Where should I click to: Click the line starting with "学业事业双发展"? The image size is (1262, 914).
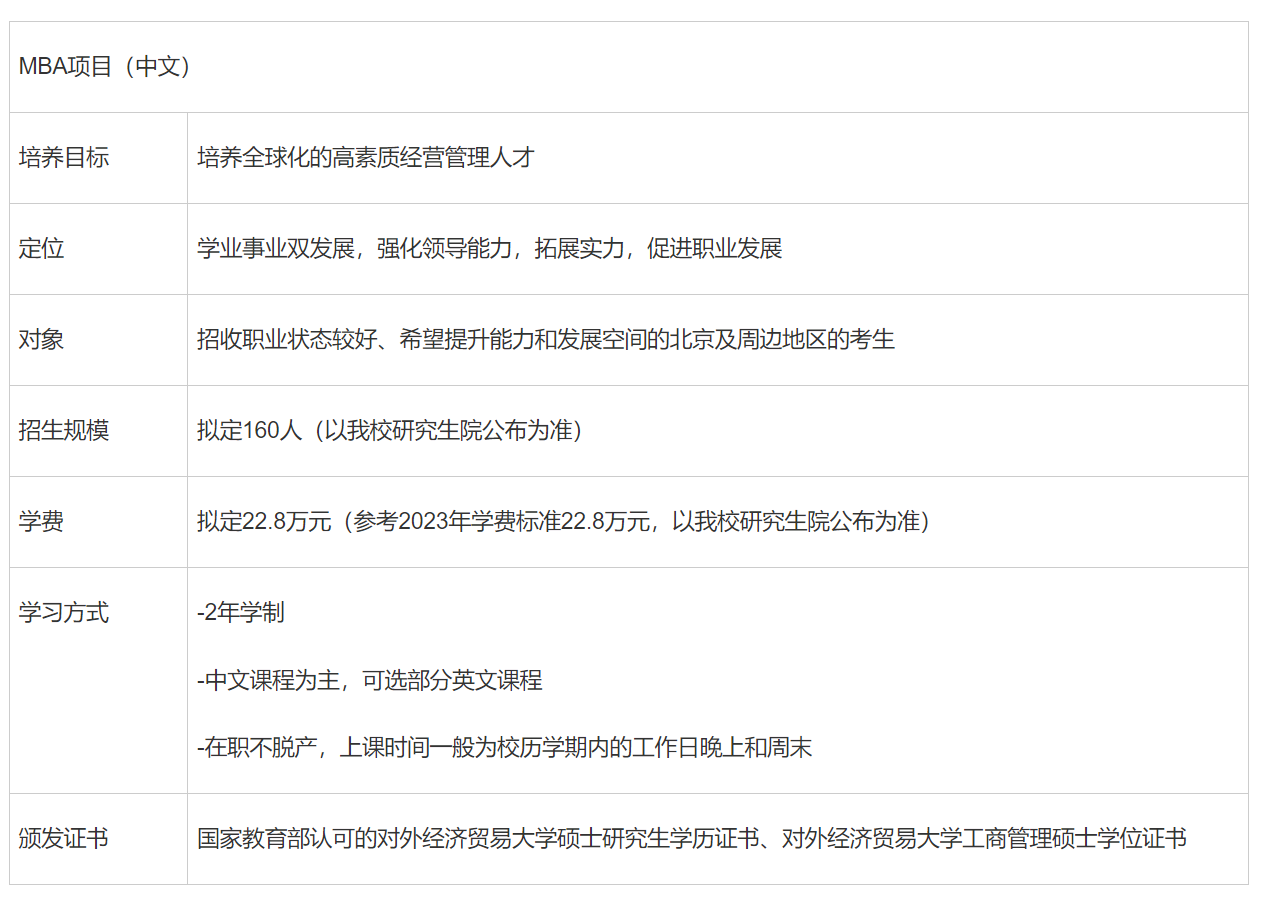point(490,249)
